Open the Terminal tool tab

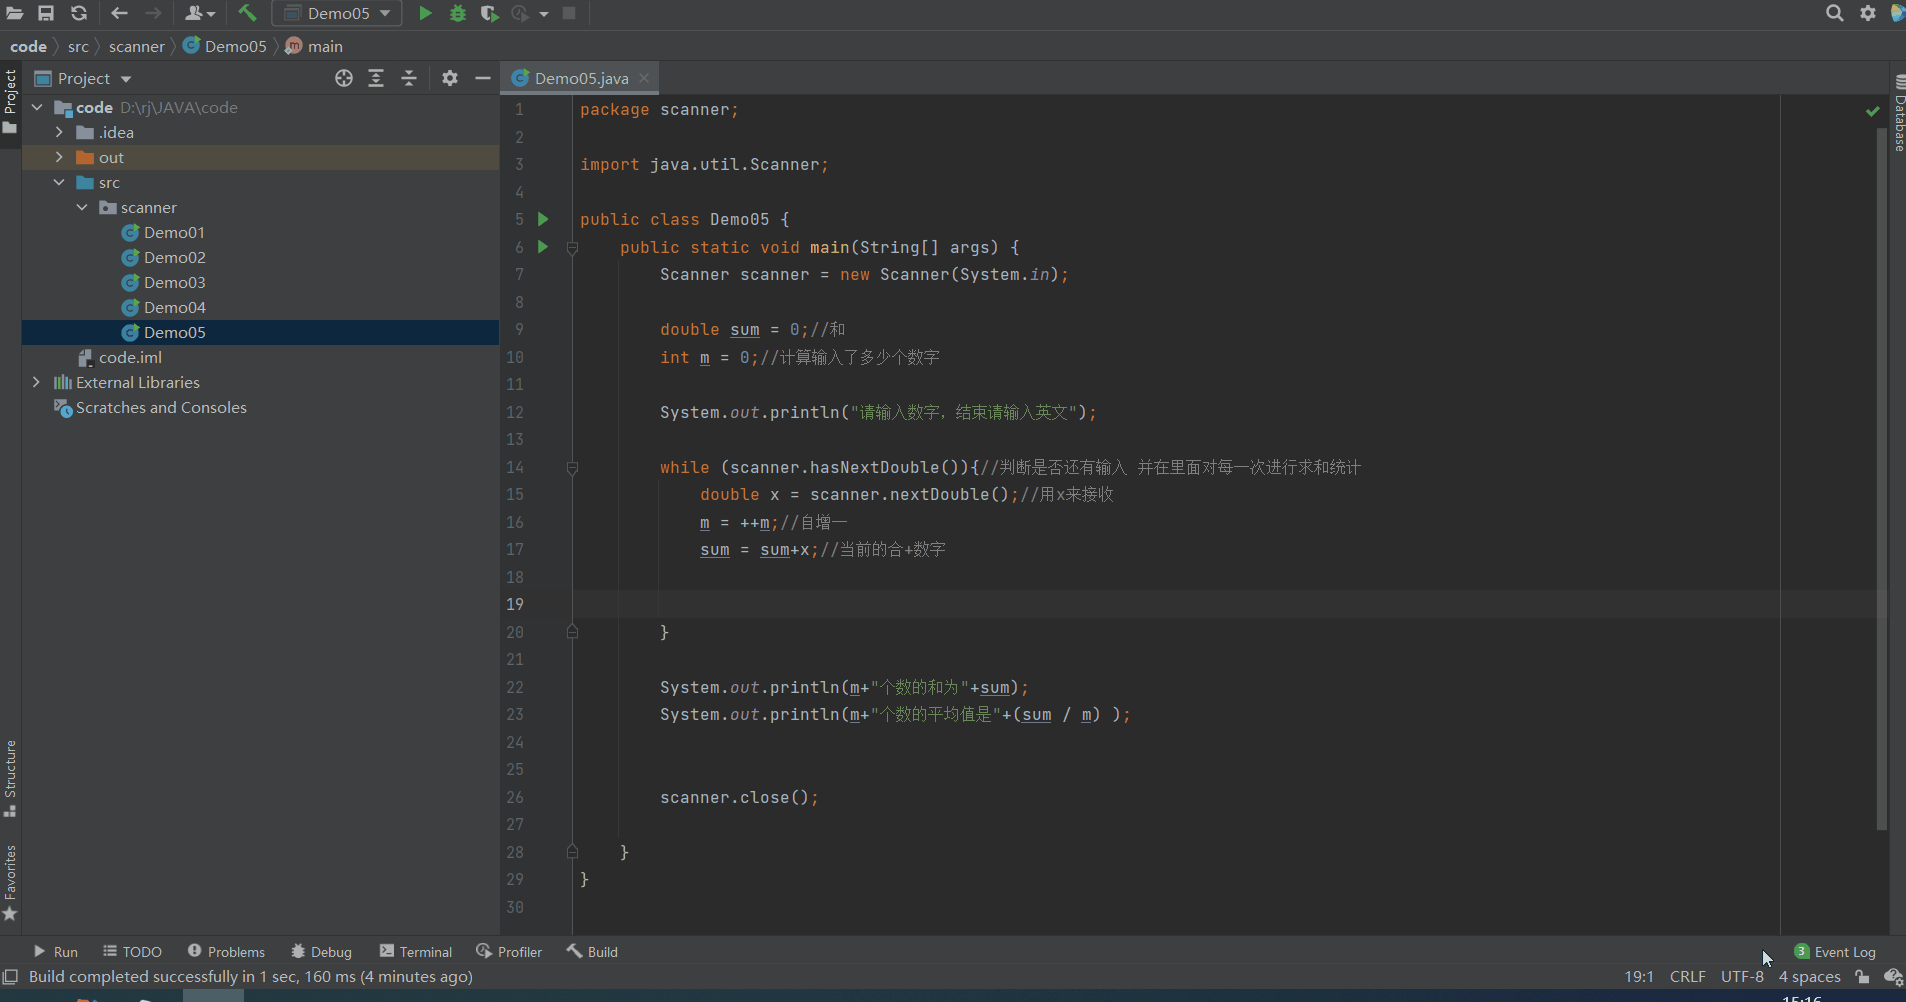coord(416,952)
